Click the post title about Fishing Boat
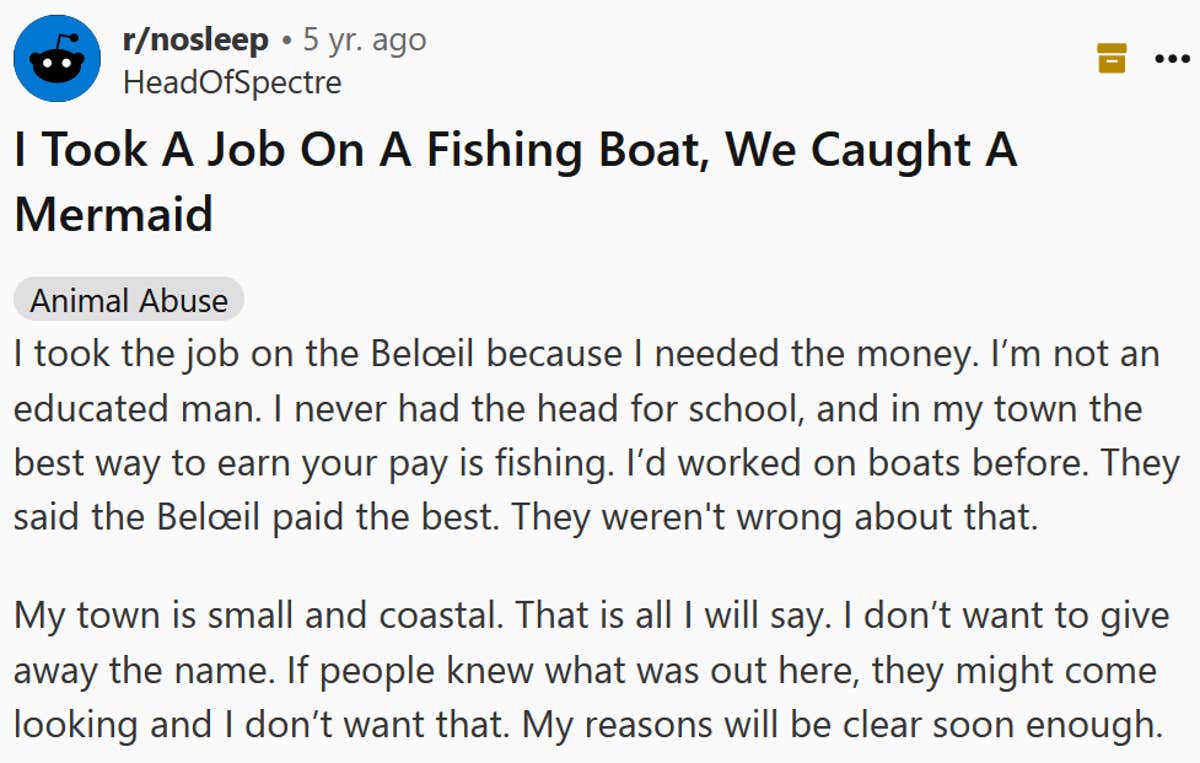The height and width of the screenshot is (763, 1200). [x=515, y=150]
